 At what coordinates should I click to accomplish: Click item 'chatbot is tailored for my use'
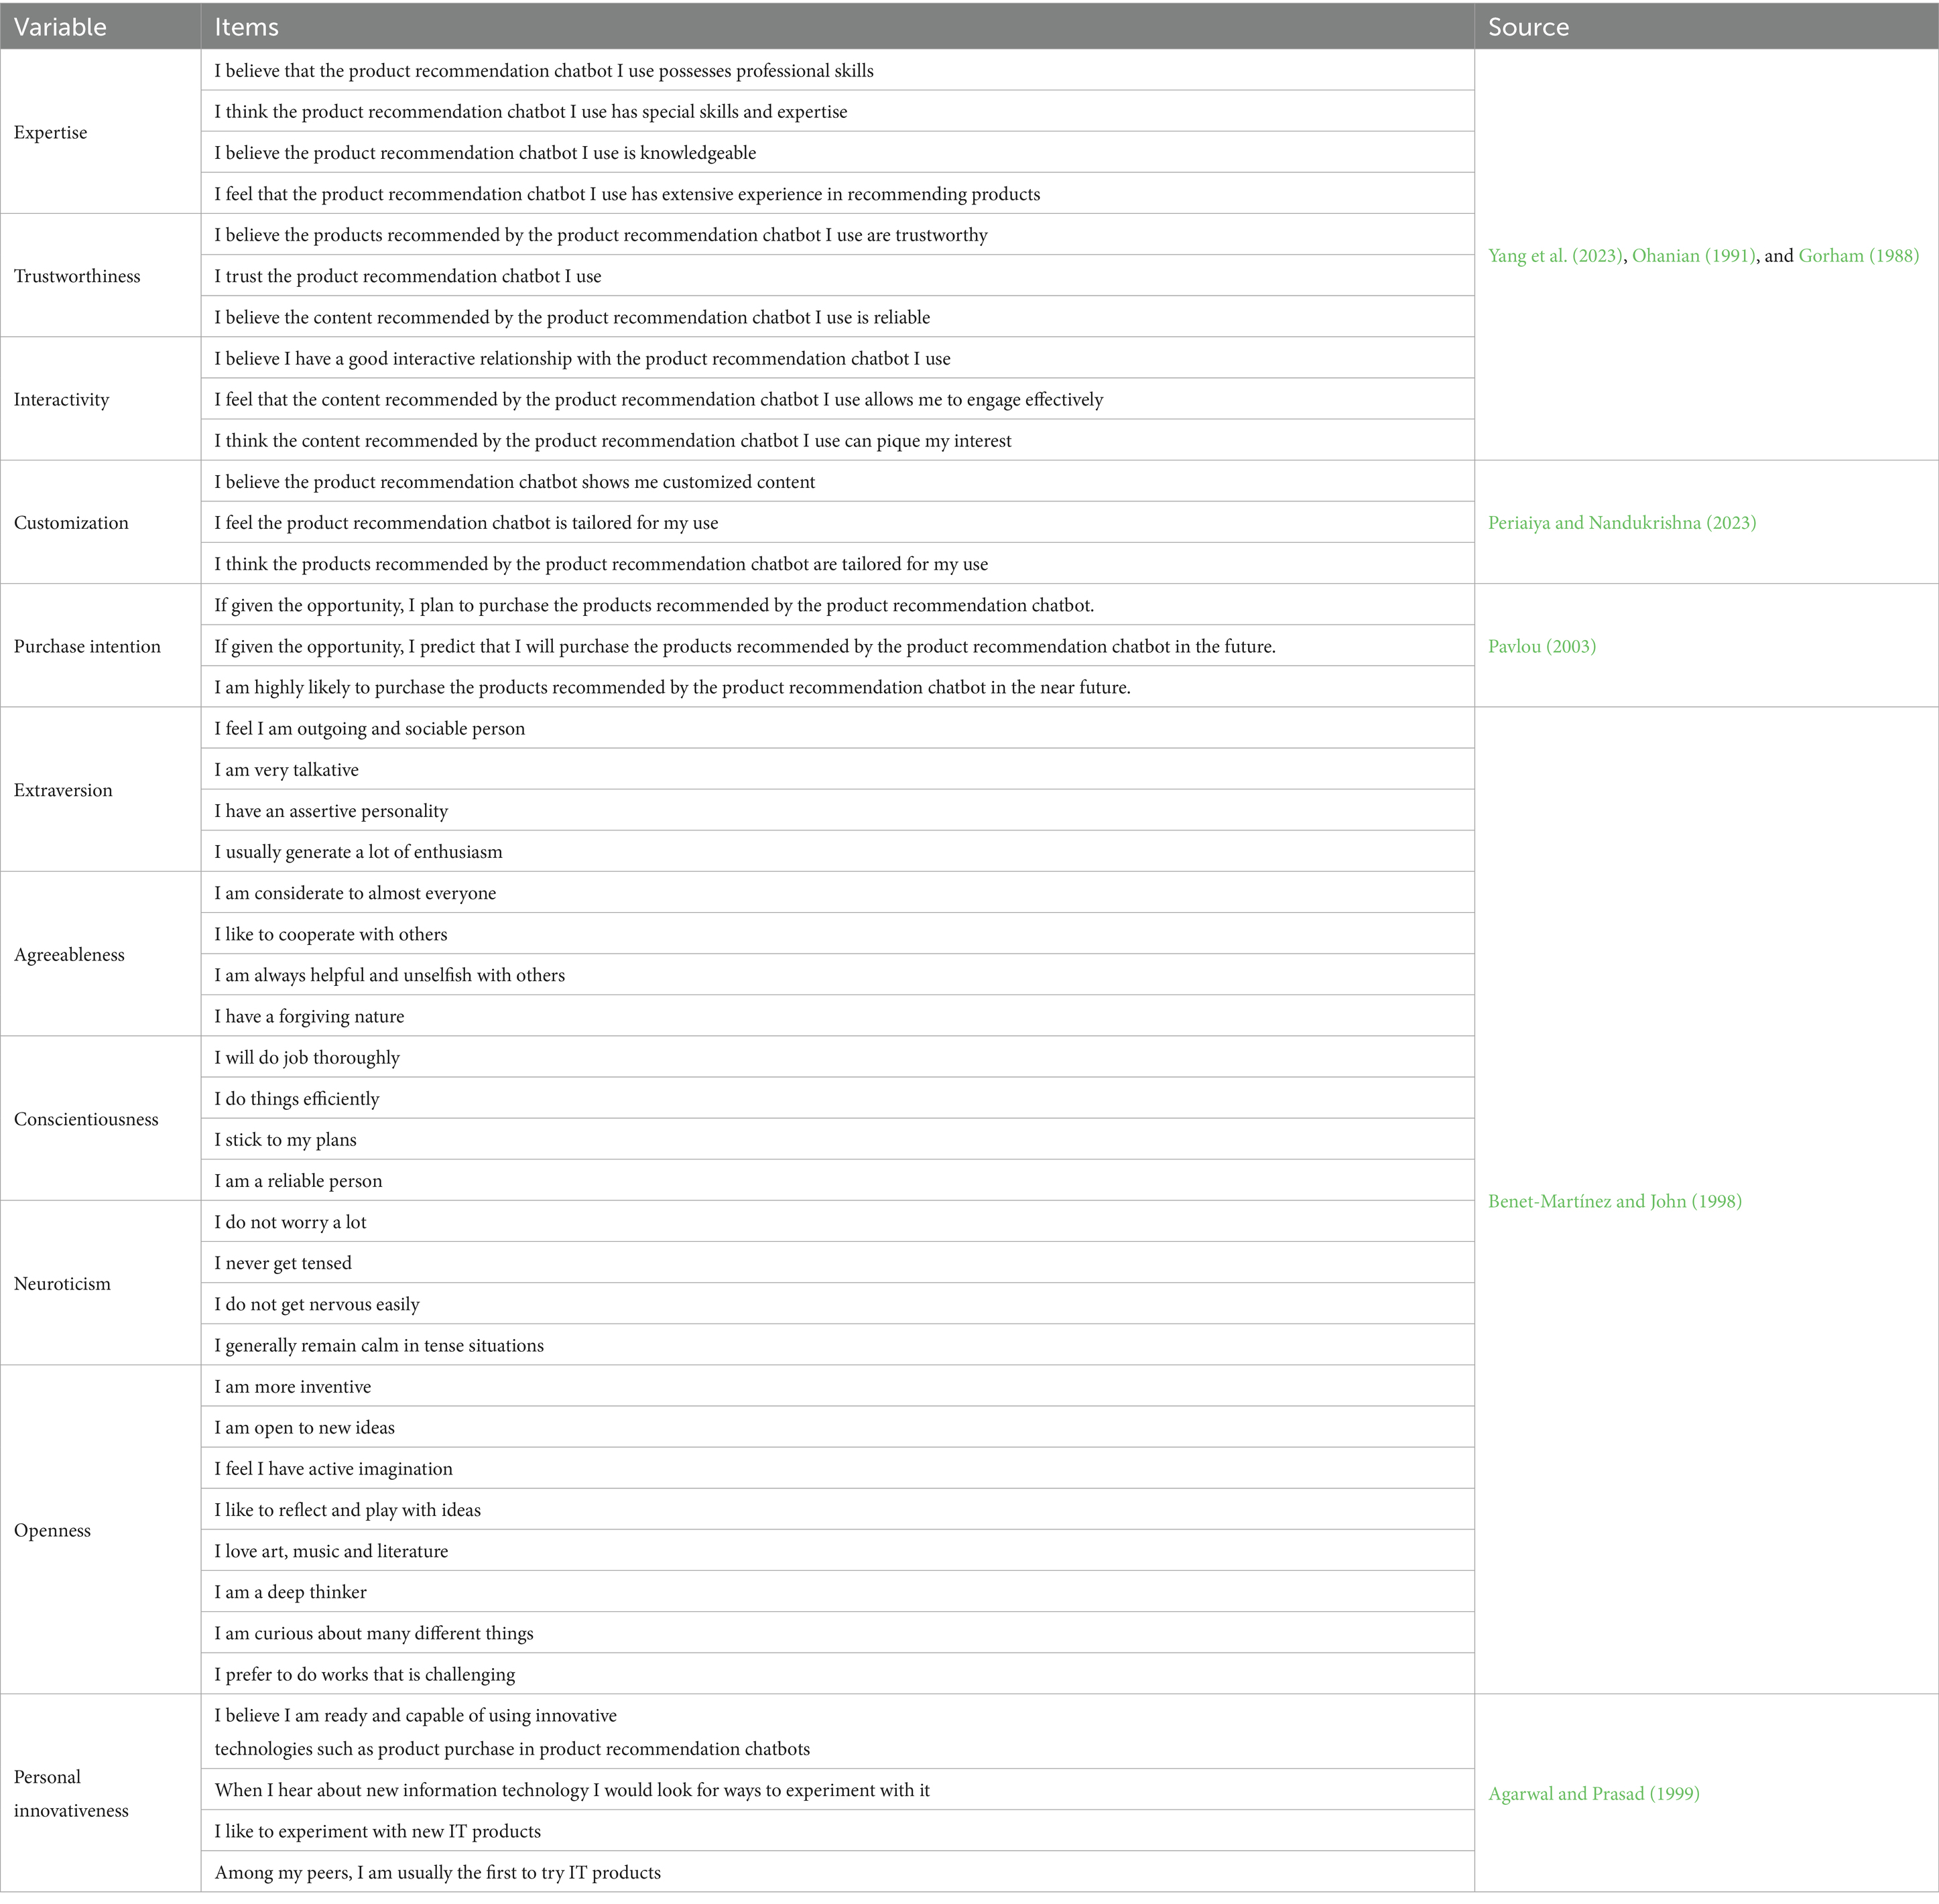pos(838,522)
